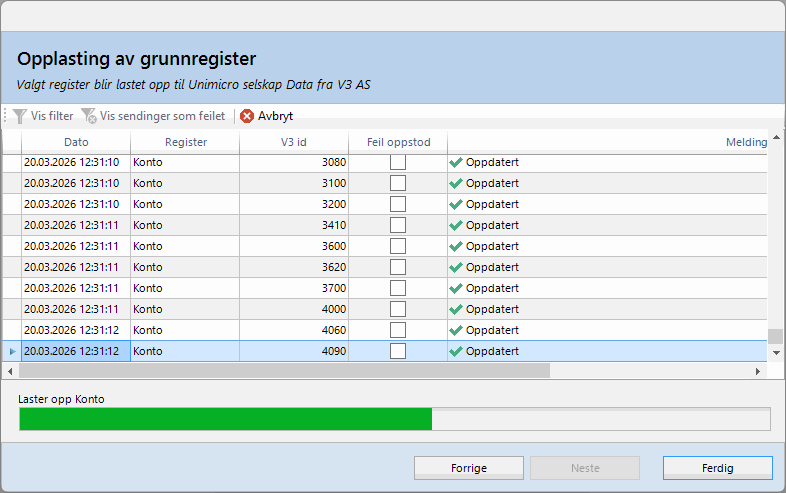Click the red Avbryt cancel icon
Screen dimensions: 786x493
tap(247, 116)
